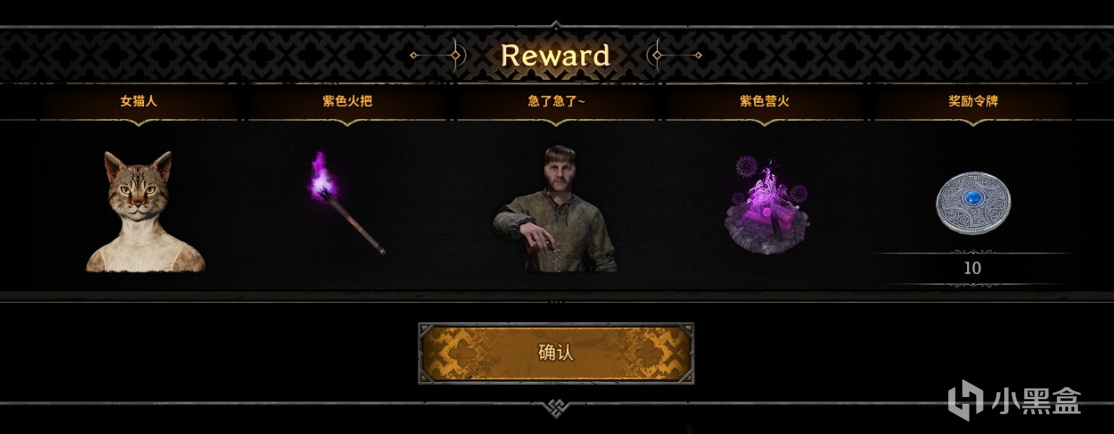The image size is (1114, 434).
Task: Click the 小黑盒 watermark logo
Action: (966, 400)
